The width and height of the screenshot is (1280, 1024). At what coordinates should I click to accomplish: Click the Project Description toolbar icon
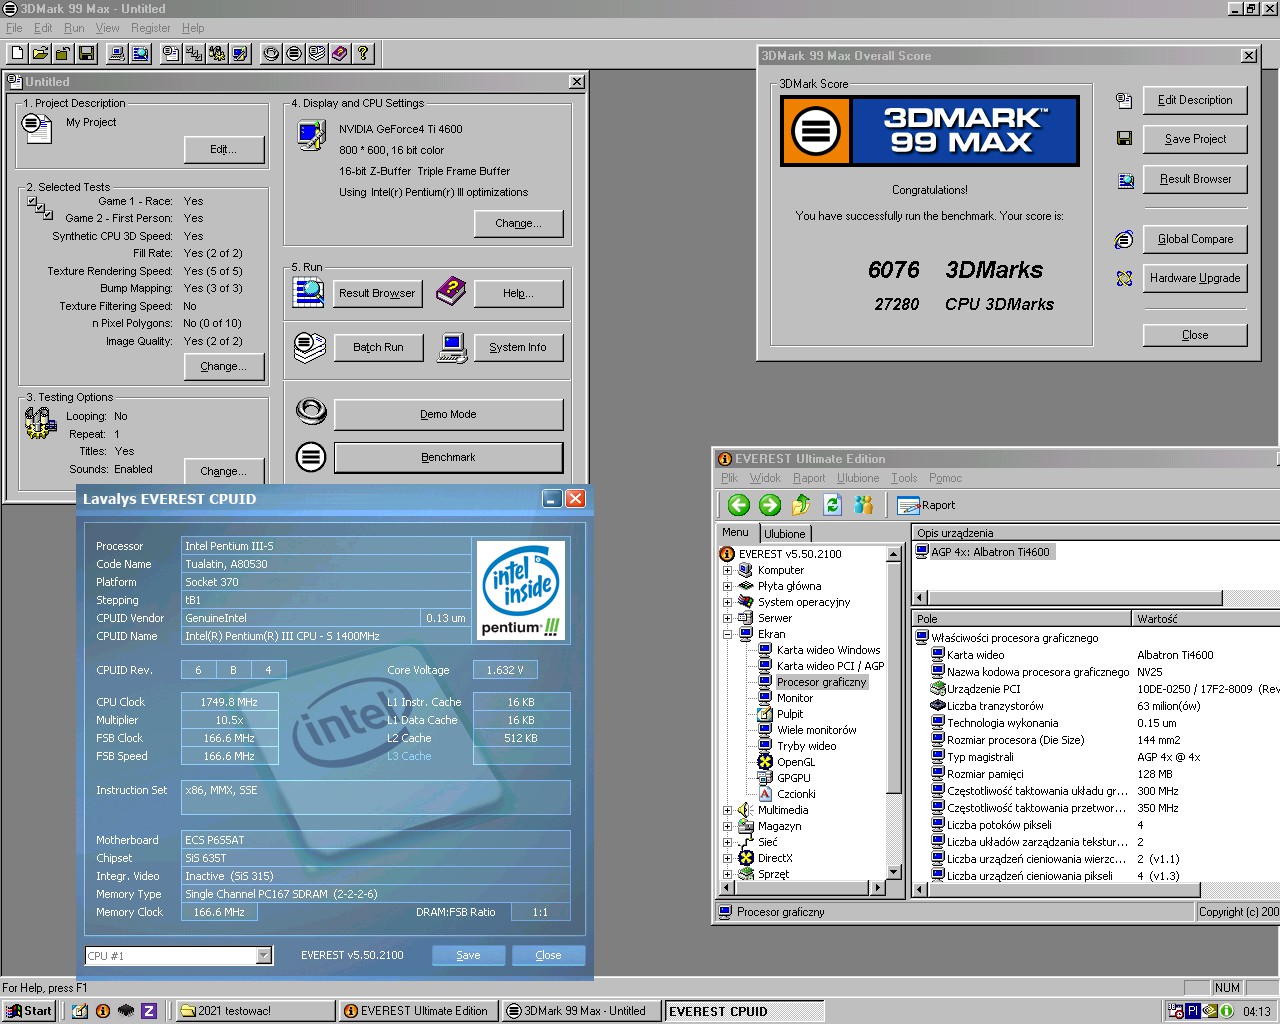(x=171, y=53)
